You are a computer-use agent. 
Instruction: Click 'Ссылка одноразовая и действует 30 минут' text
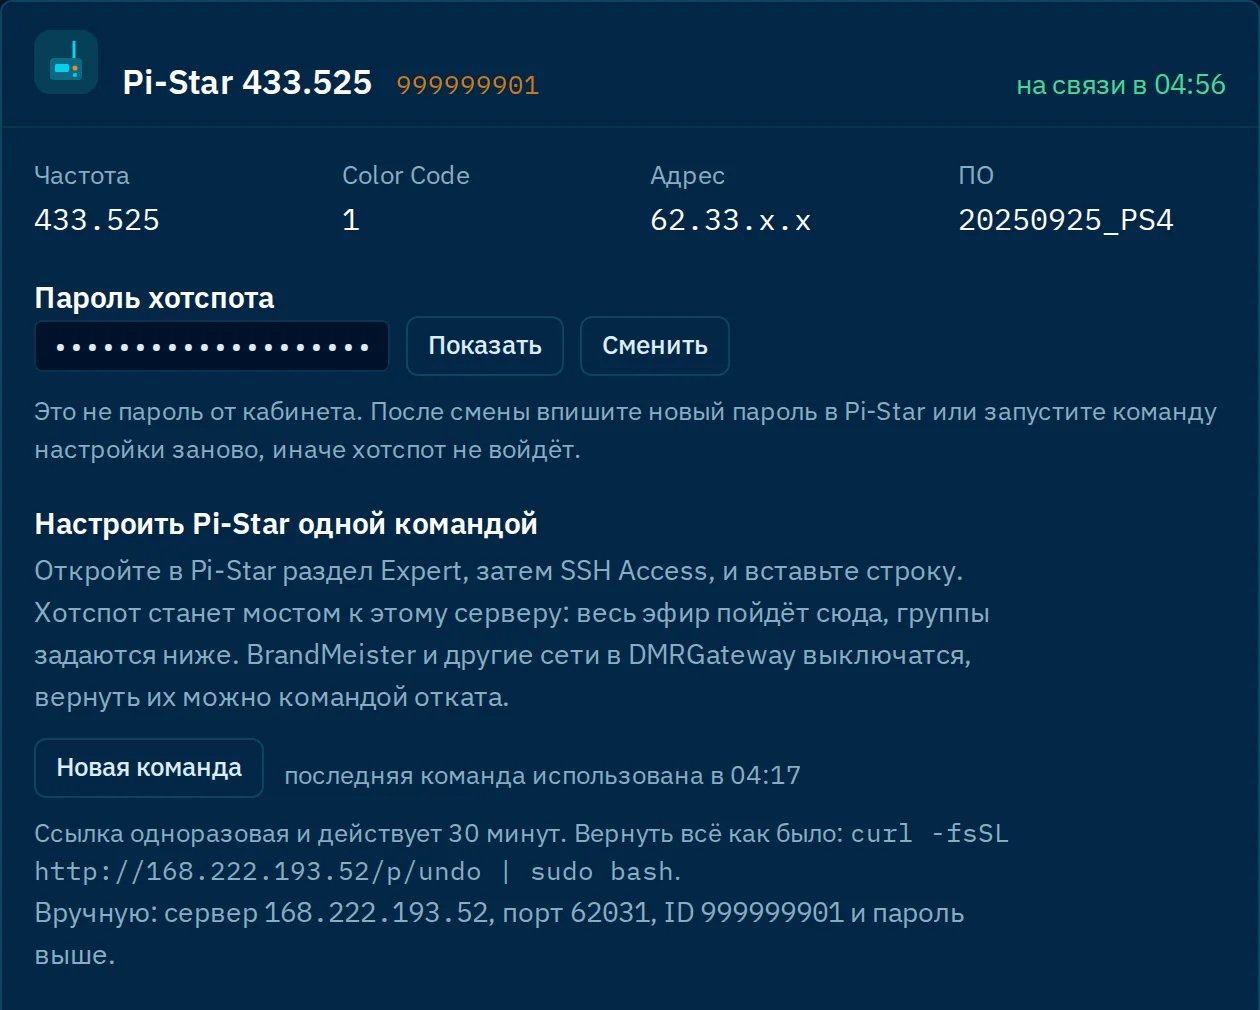[300, 834]
